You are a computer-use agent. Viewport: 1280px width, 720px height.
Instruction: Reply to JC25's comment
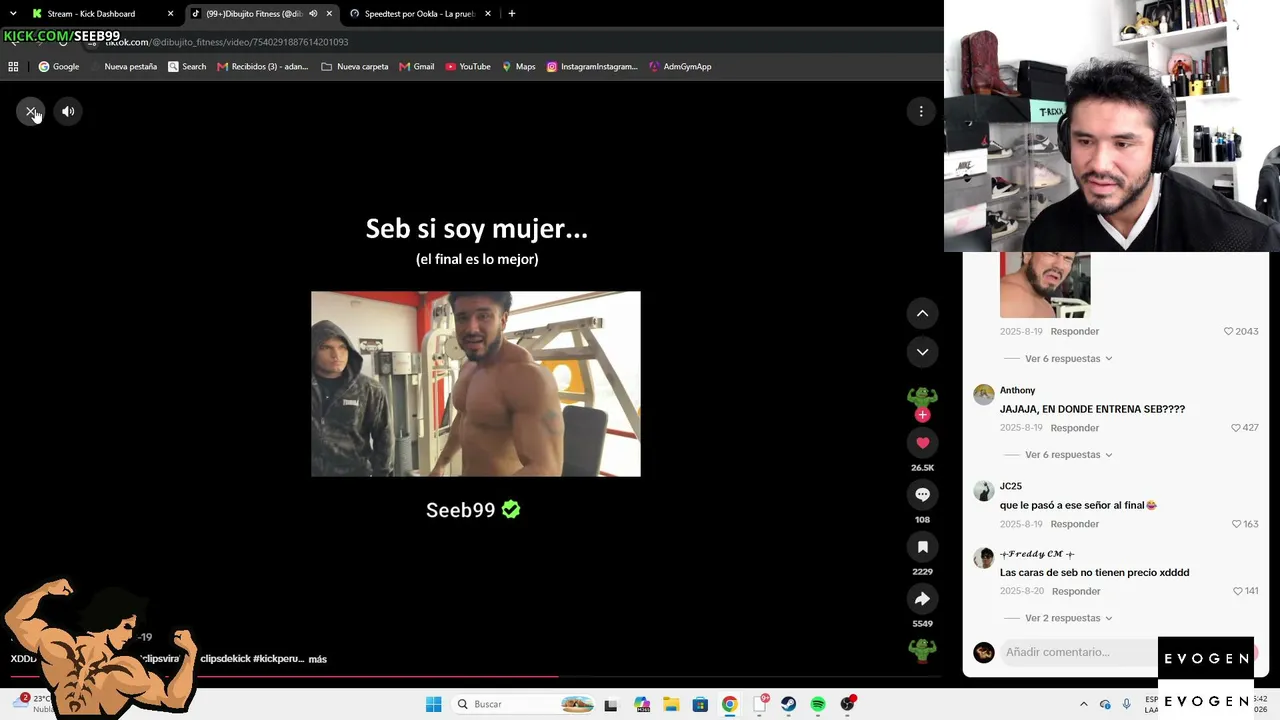(x=1074, y=524)
